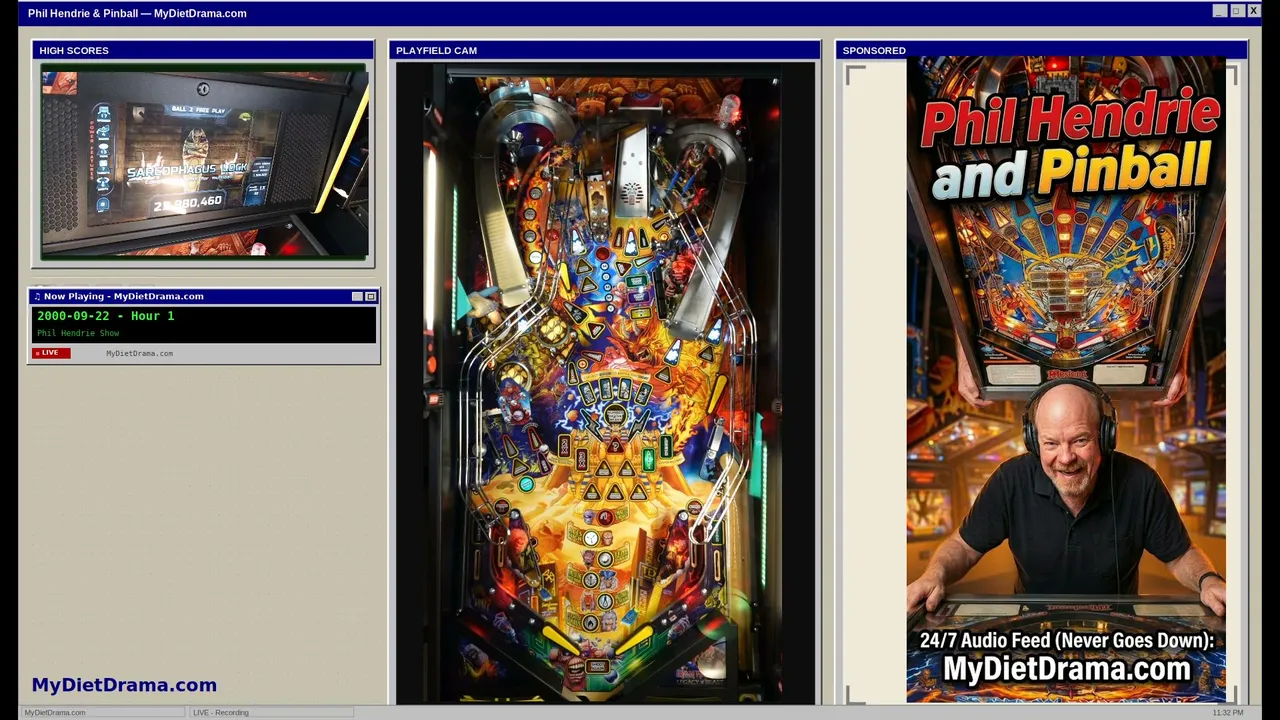The image size is (1280, 720).
Task: Click the playfield camera video feed
Action: coord(605,383)
